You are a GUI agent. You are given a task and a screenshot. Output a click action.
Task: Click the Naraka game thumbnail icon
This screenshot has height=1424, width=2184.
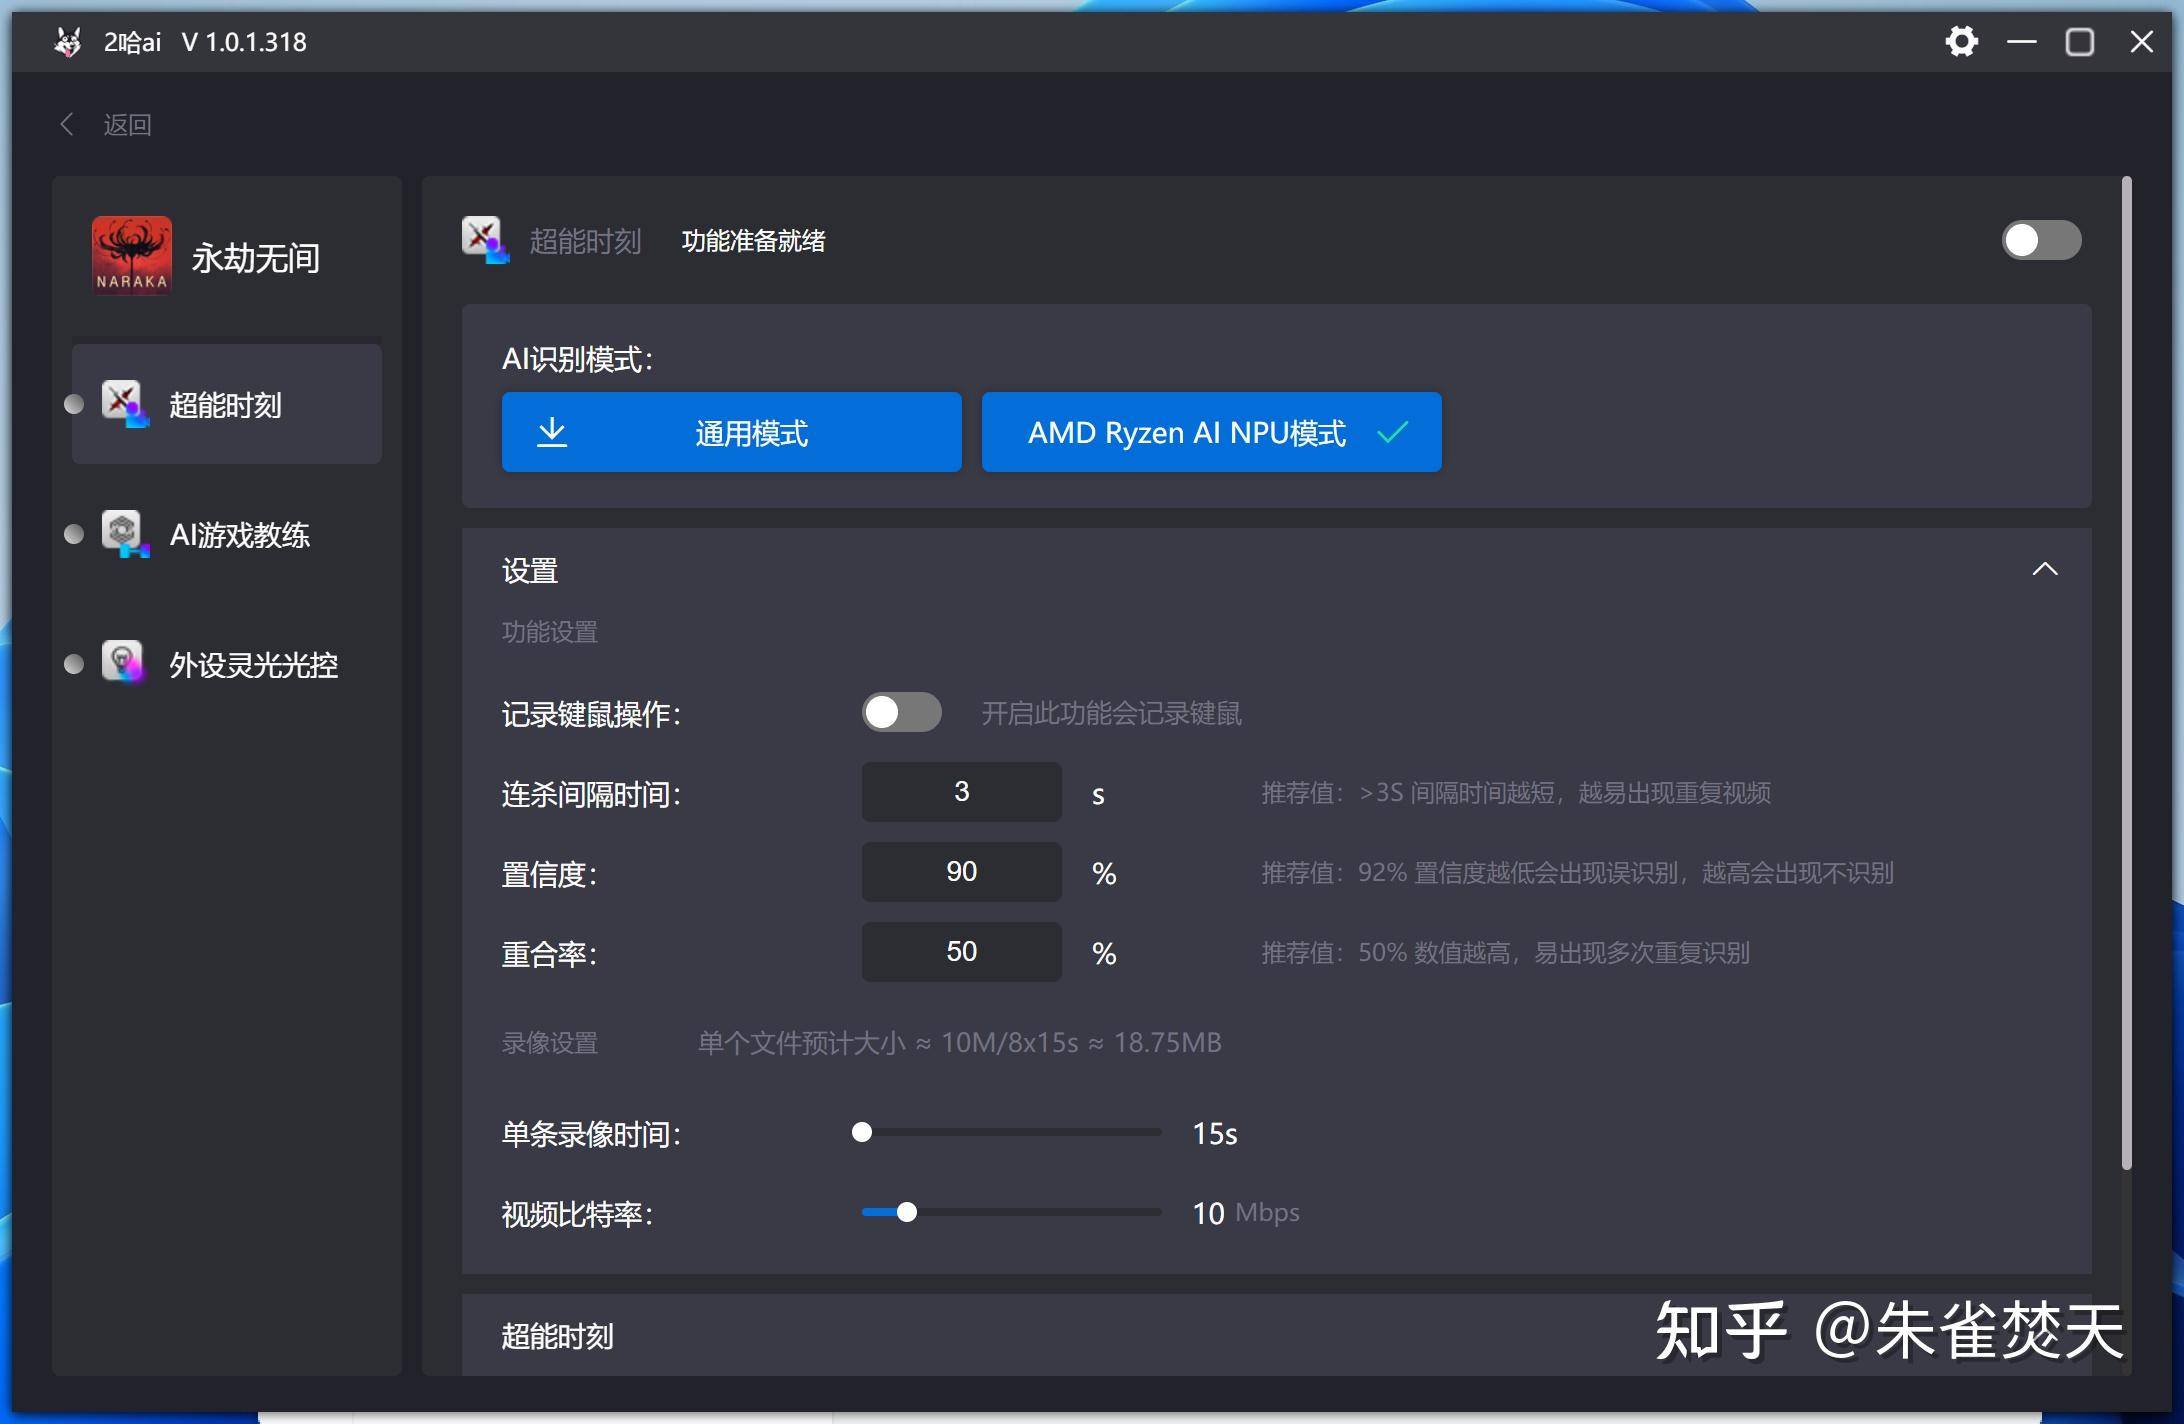132,256
